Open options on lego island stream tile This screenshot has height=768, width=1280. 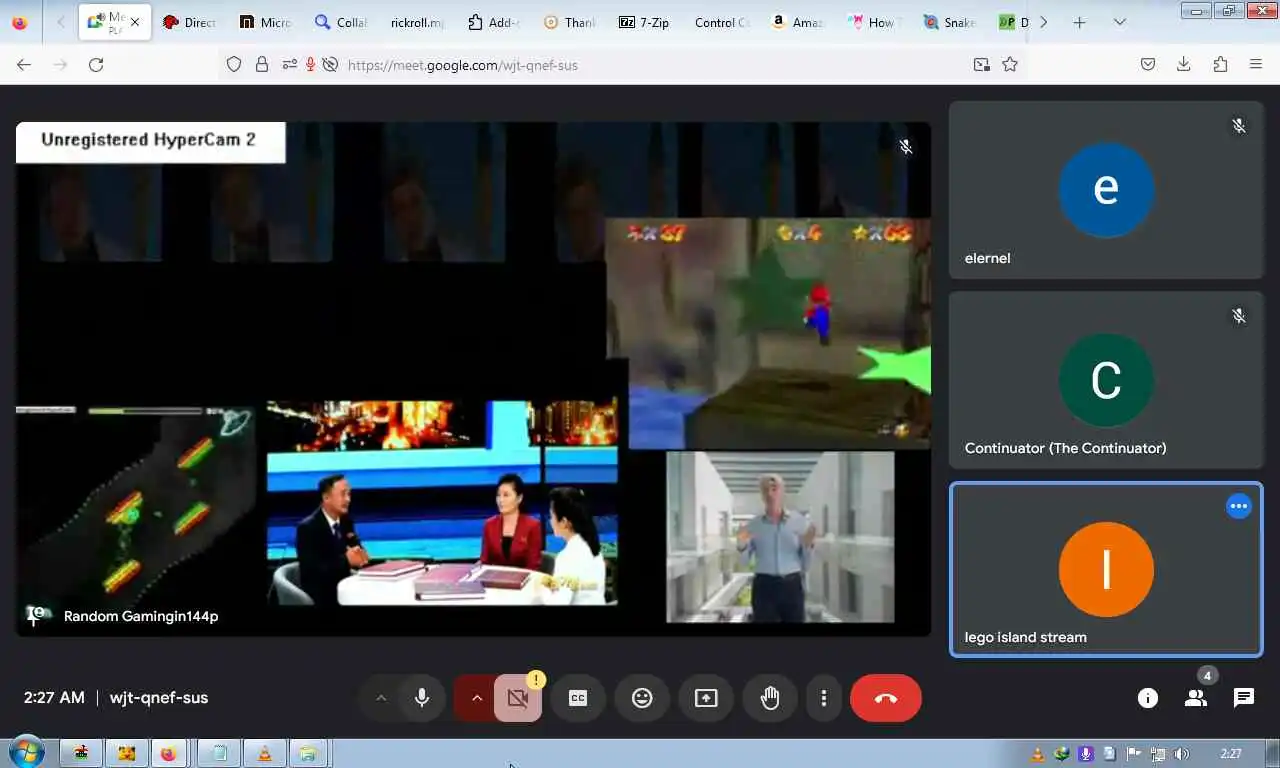tap(1239, 506)
